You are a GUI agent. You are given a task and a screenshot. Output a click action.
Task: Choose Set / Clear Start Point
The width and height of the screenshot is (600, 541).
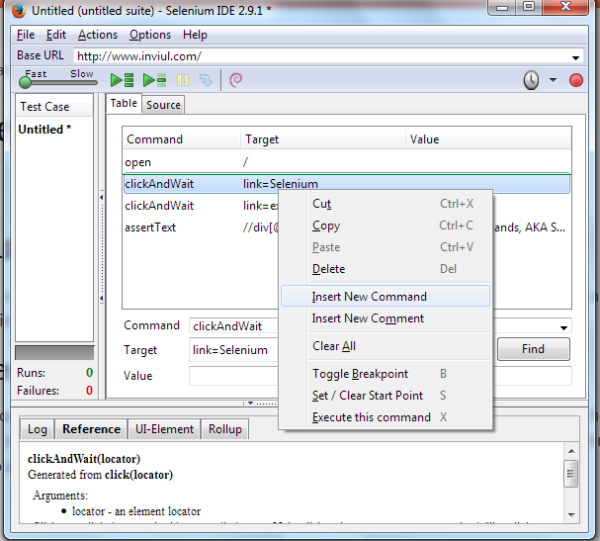pos(385,395)
